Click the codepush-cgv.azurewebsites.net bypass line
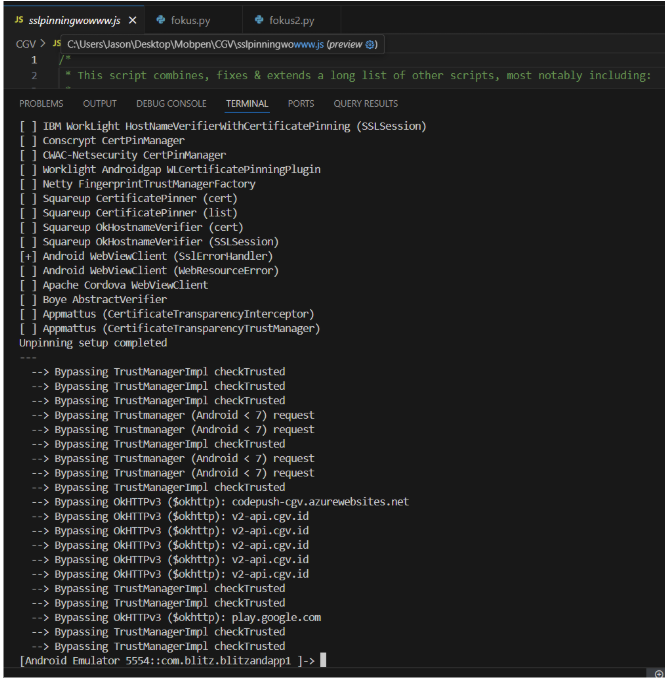This screenshot has width=665, height=681. point(220,502)
